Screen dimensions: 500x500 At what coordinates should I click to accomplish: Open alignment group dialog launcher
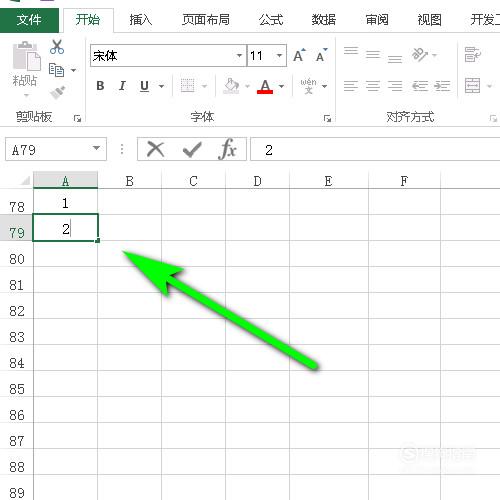click(x=493, y=118)
